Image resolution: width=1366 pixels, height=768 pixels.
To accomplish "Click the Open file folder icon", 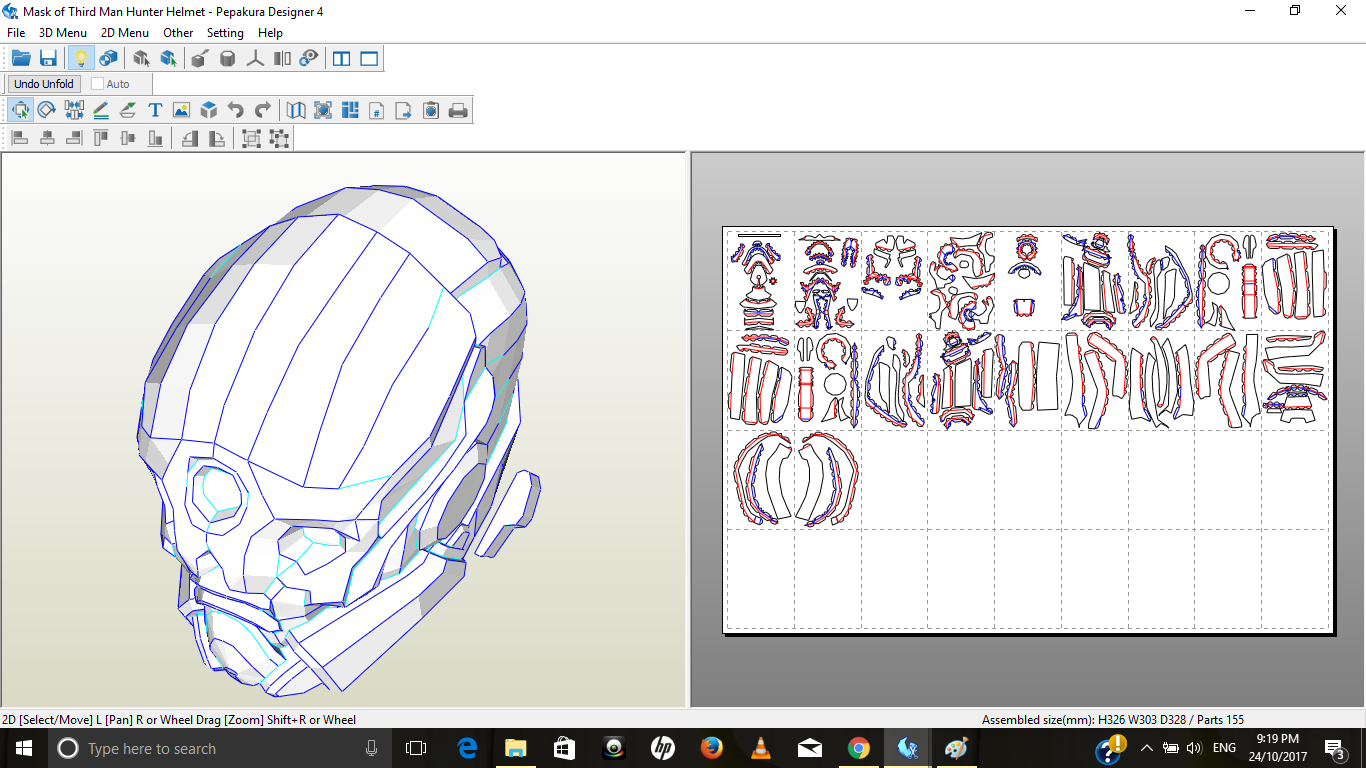I will pyautogui.click(x=21, y=59).
